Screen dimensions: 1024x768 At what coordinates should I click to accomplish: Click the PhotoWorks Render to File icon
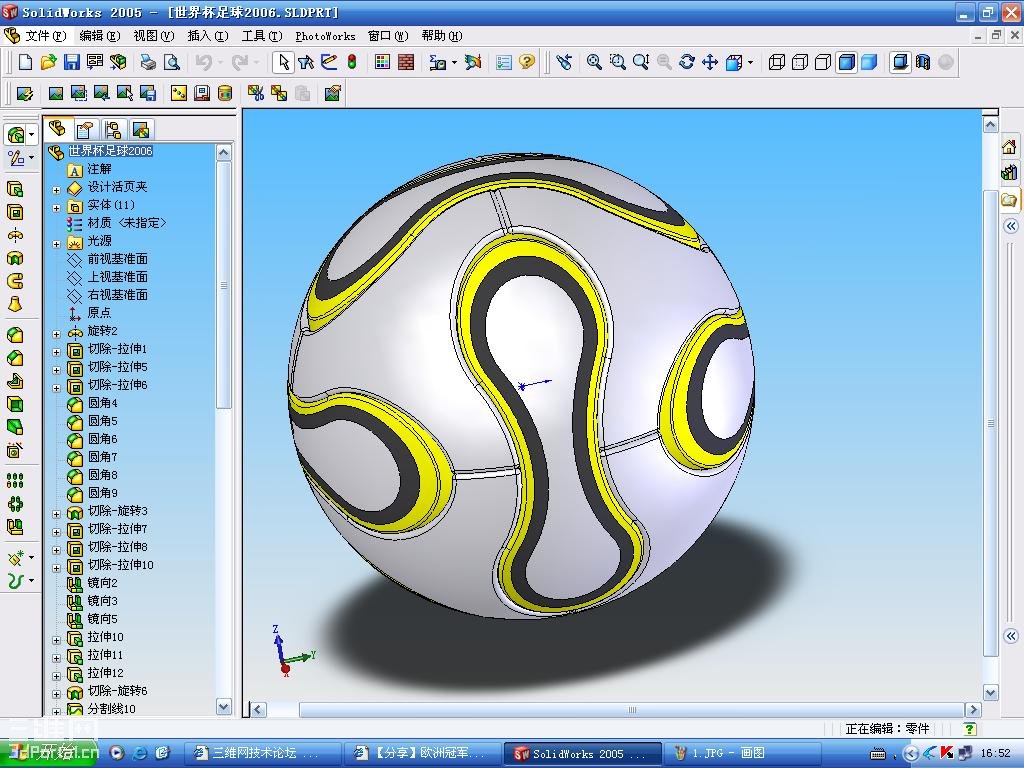[148, 93]
